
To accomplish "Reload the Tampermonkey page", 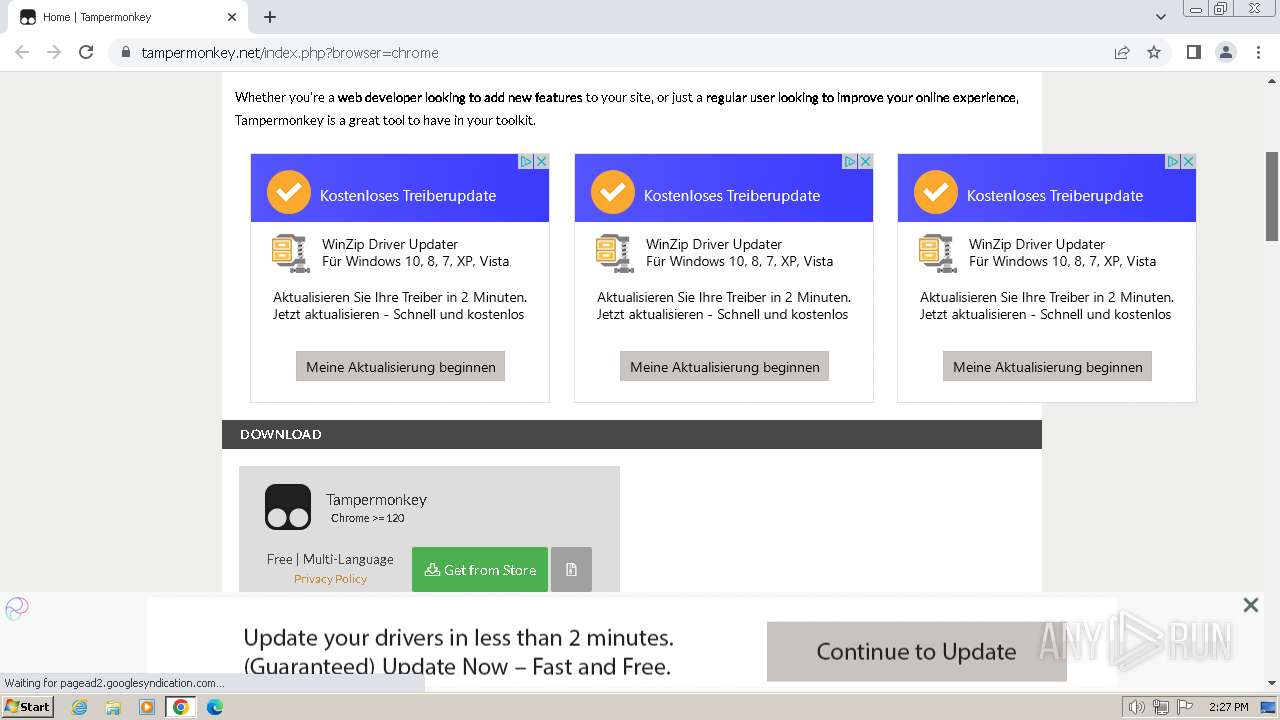I will (86, 52).
